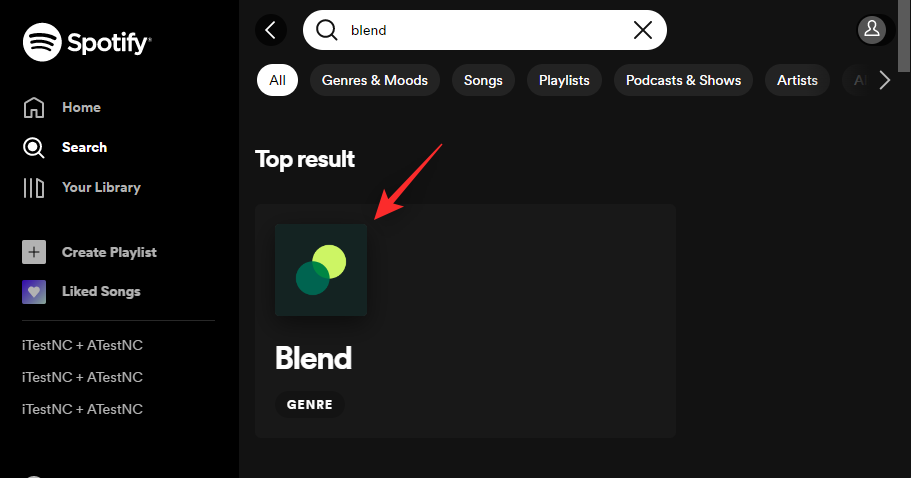Open Liked Songs heart icon
This screenshot has height=478, width=911.
click(x=34, y=292)
